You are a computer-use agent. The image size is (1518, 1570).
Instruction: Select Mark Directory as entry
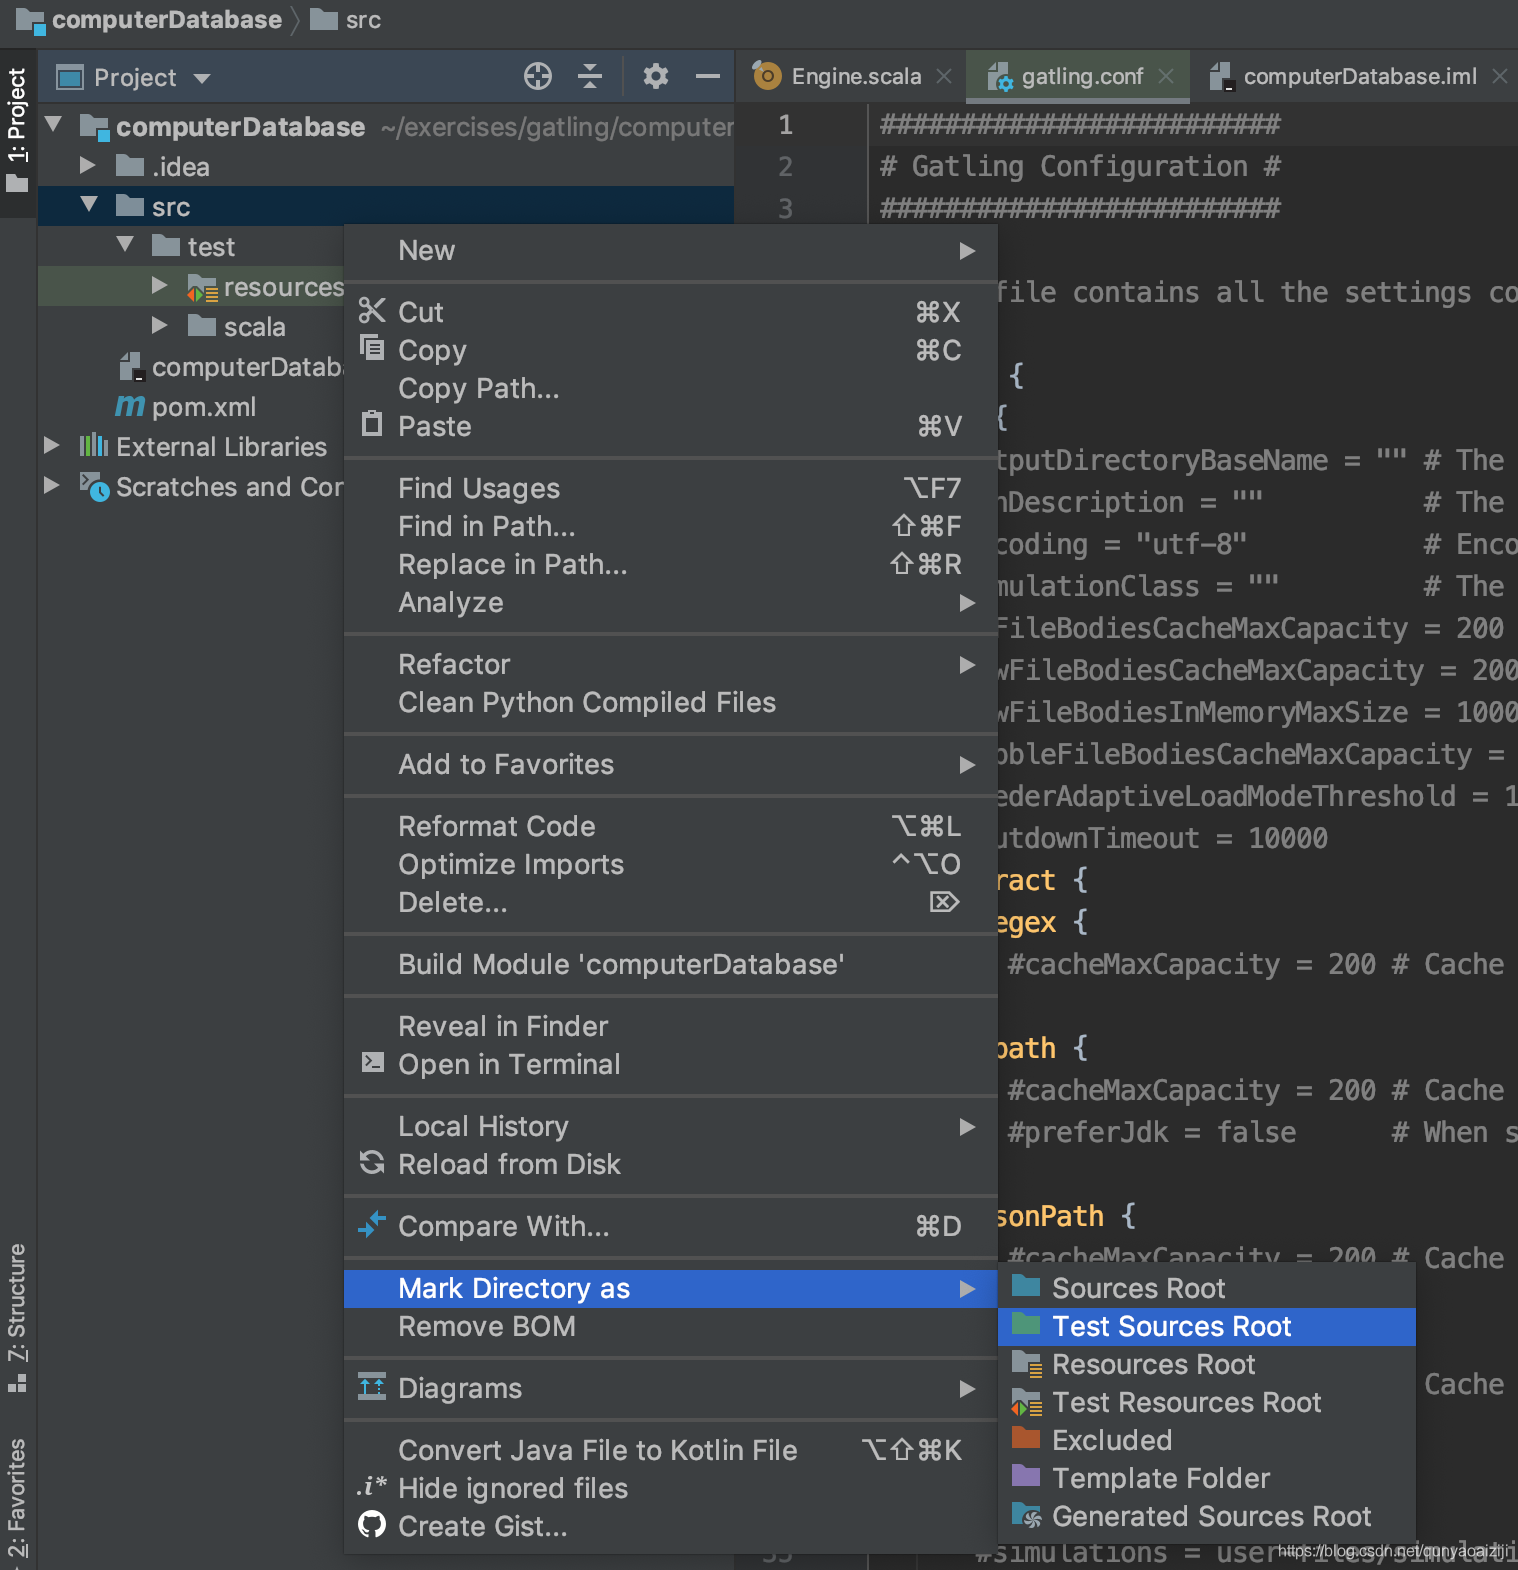(671, 1288)
